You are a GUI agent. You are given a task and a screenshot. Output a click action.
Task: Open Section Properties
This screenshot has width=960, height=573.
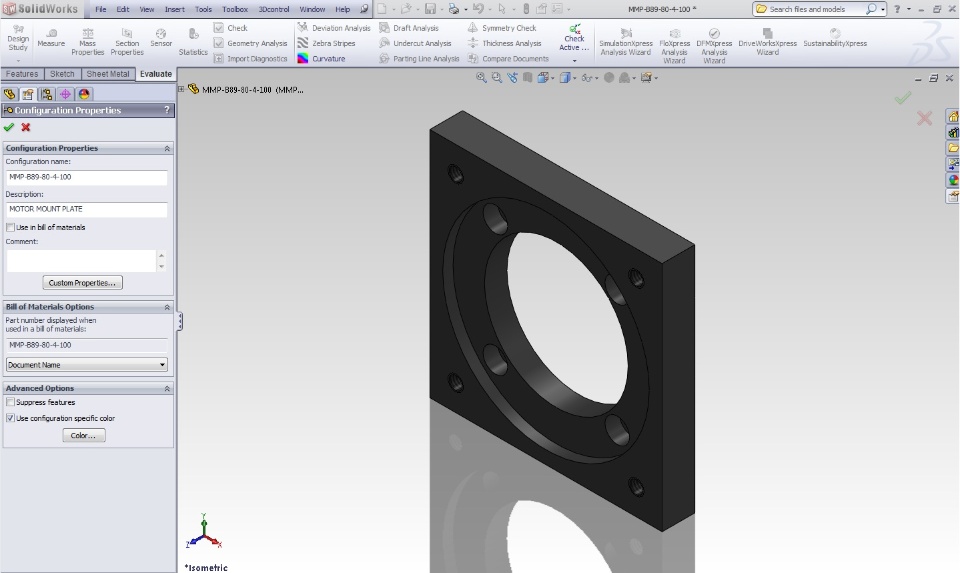(x=127, y=42)
